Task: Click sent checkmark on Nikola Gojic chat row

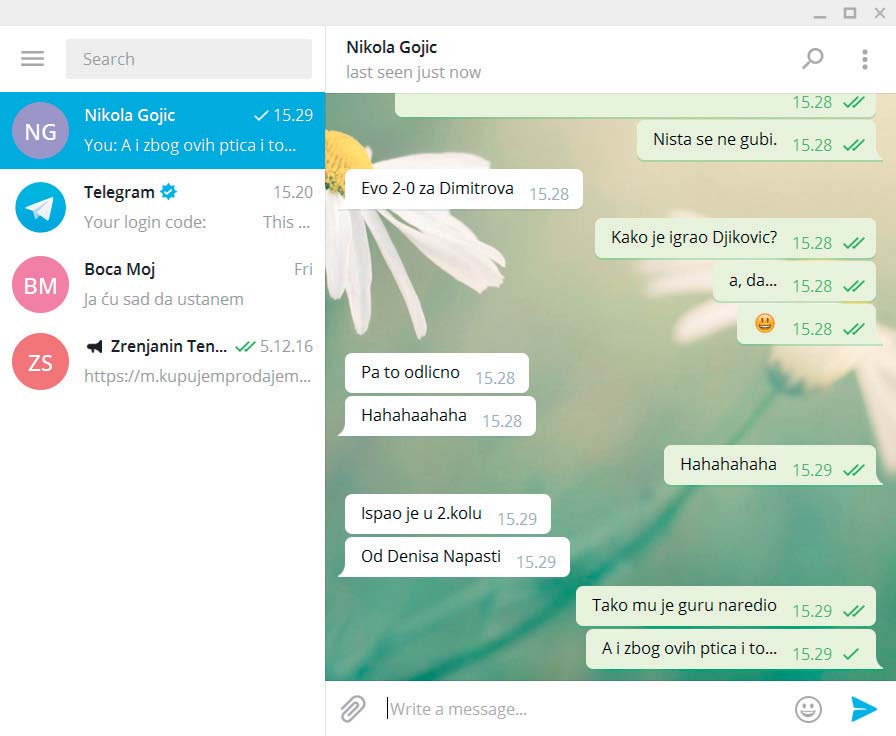Action: (x=261, y=115)
